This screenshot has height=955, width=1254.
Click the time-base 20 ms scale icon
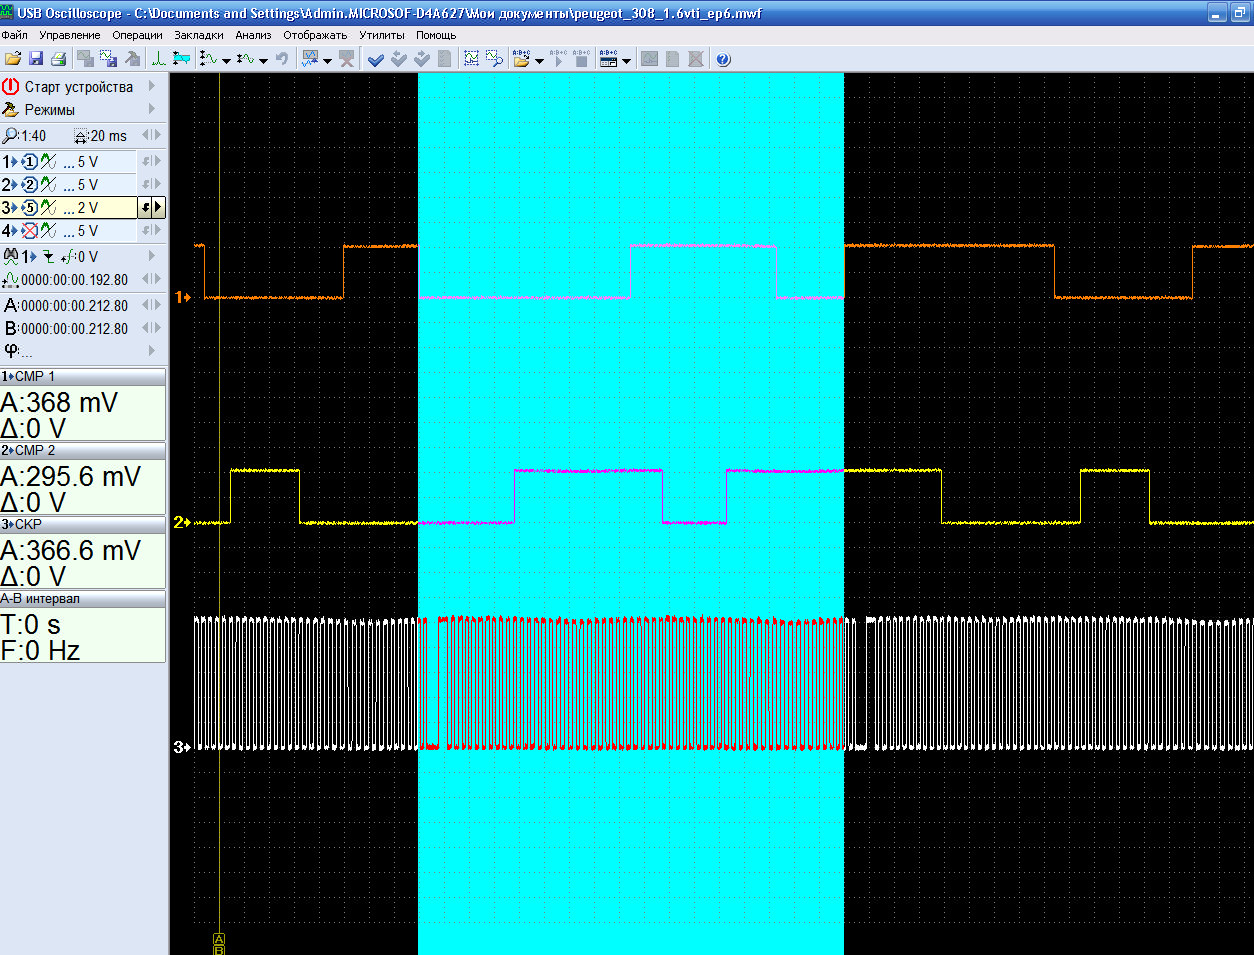81,136
